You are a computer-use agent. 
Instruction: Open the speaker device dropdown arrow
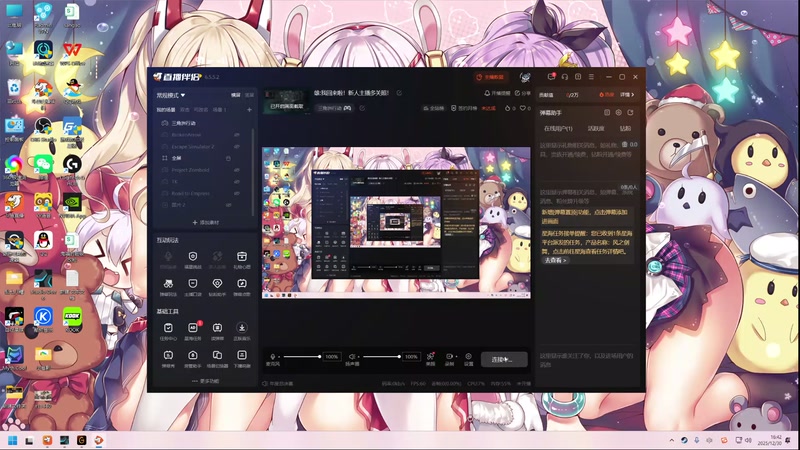tap(358, 357)
